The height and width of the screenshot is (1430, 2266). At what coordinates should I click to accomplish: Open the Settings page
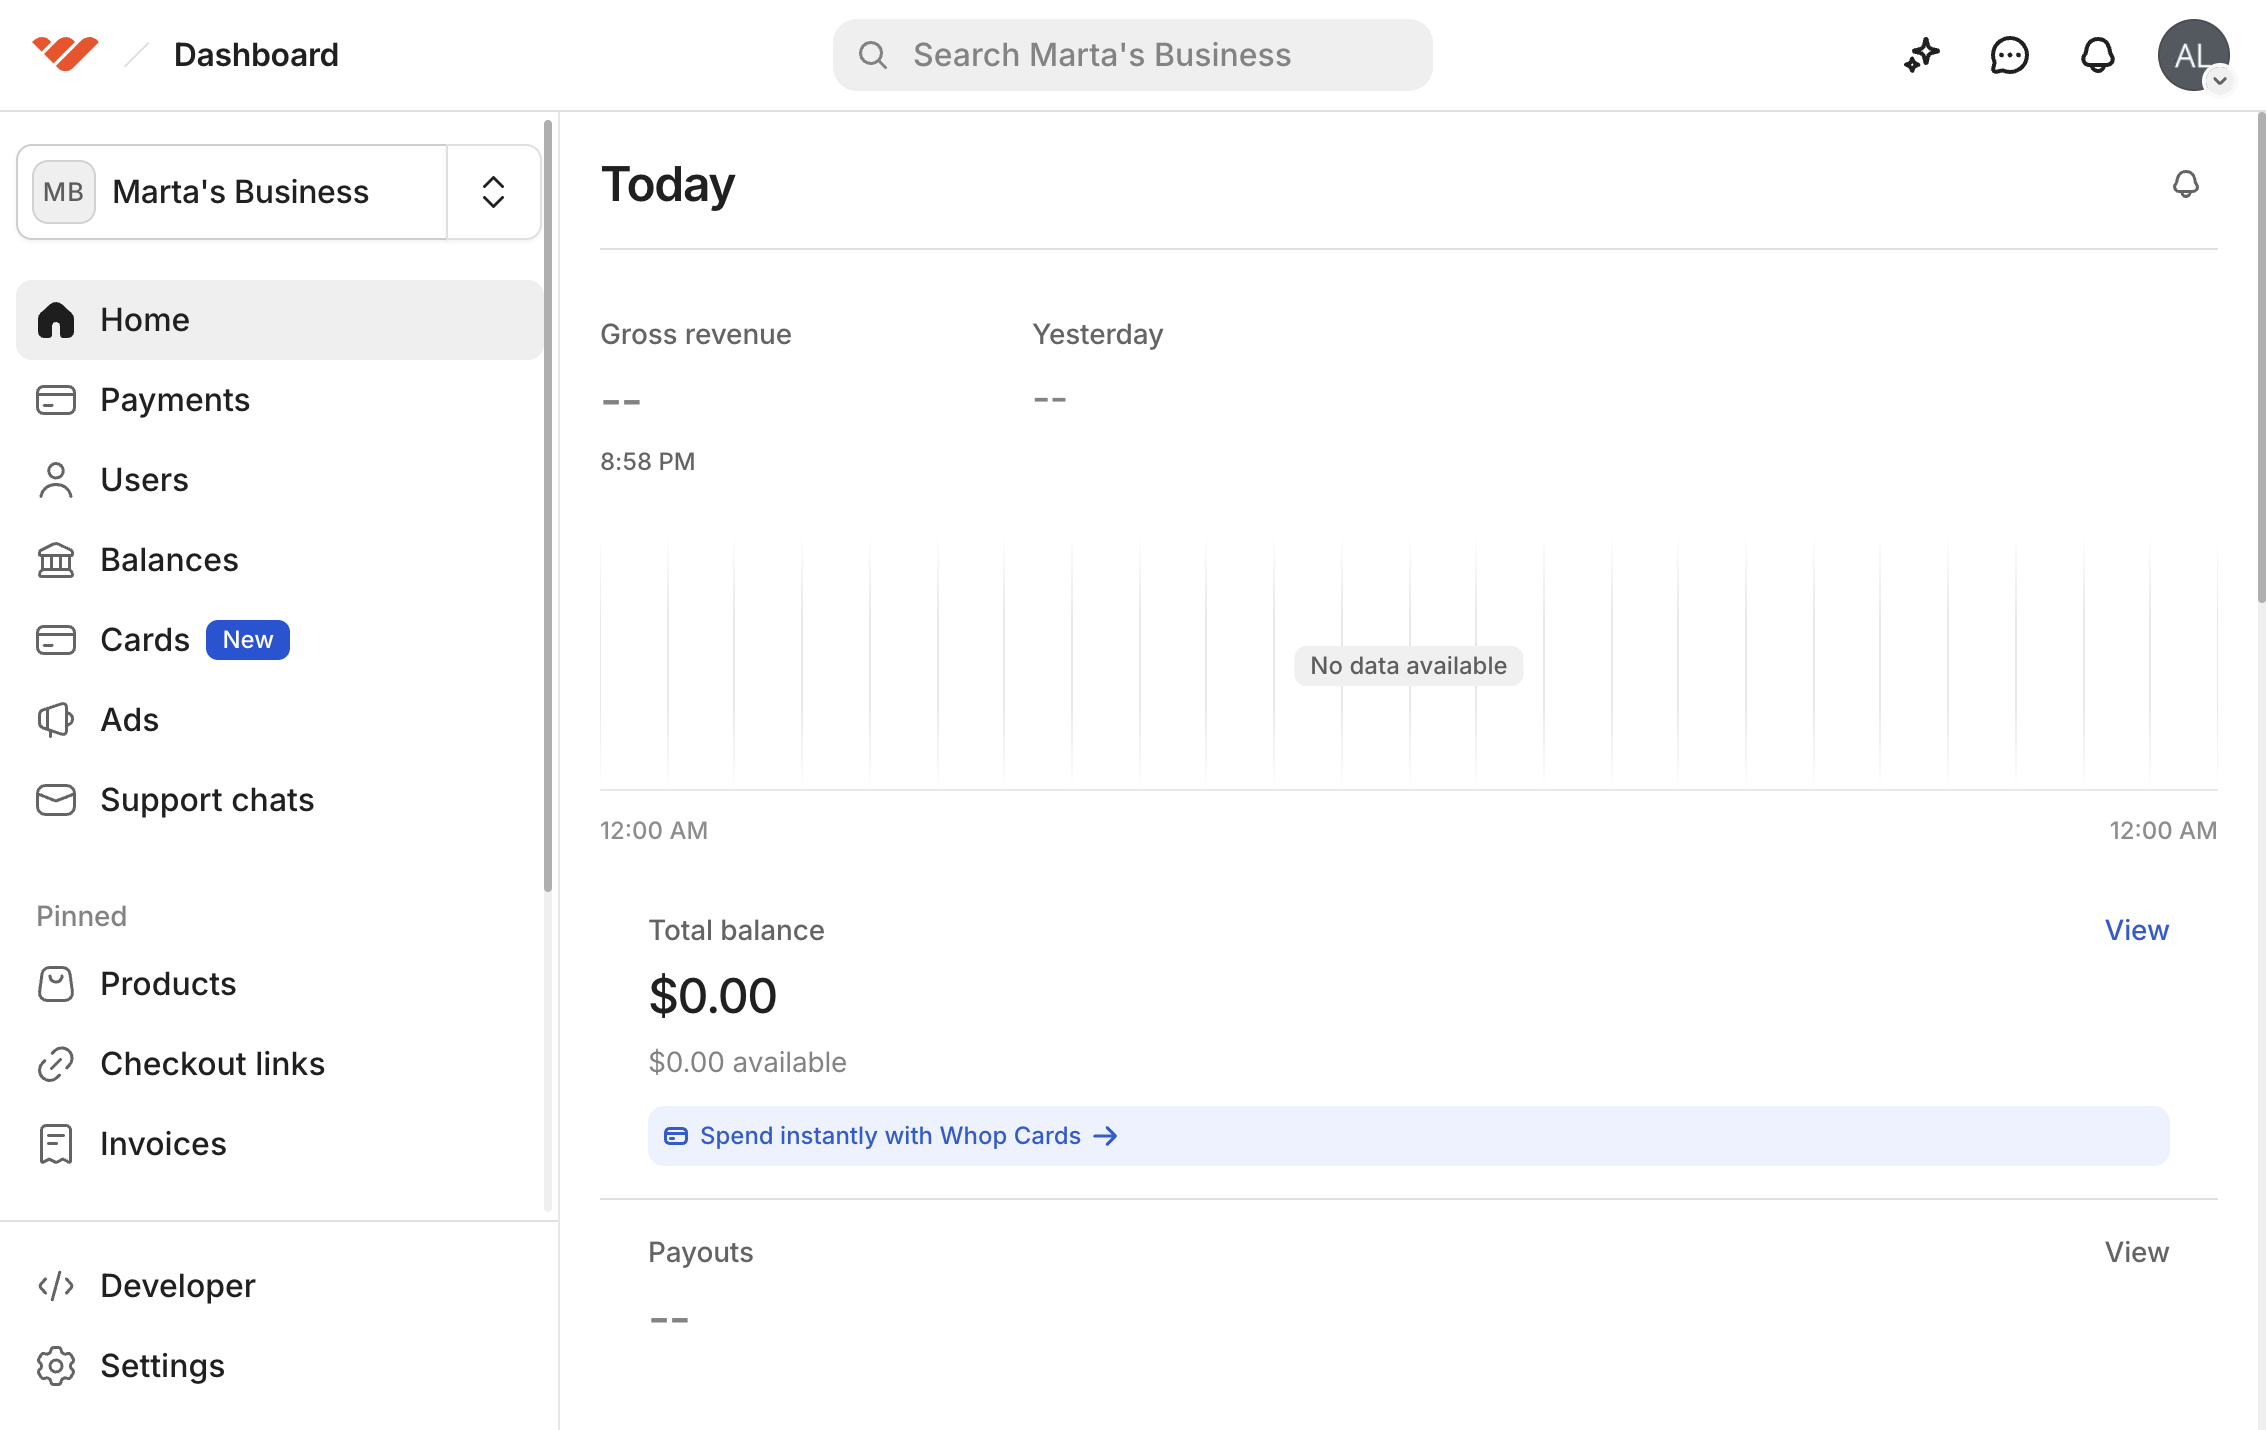279,1366
